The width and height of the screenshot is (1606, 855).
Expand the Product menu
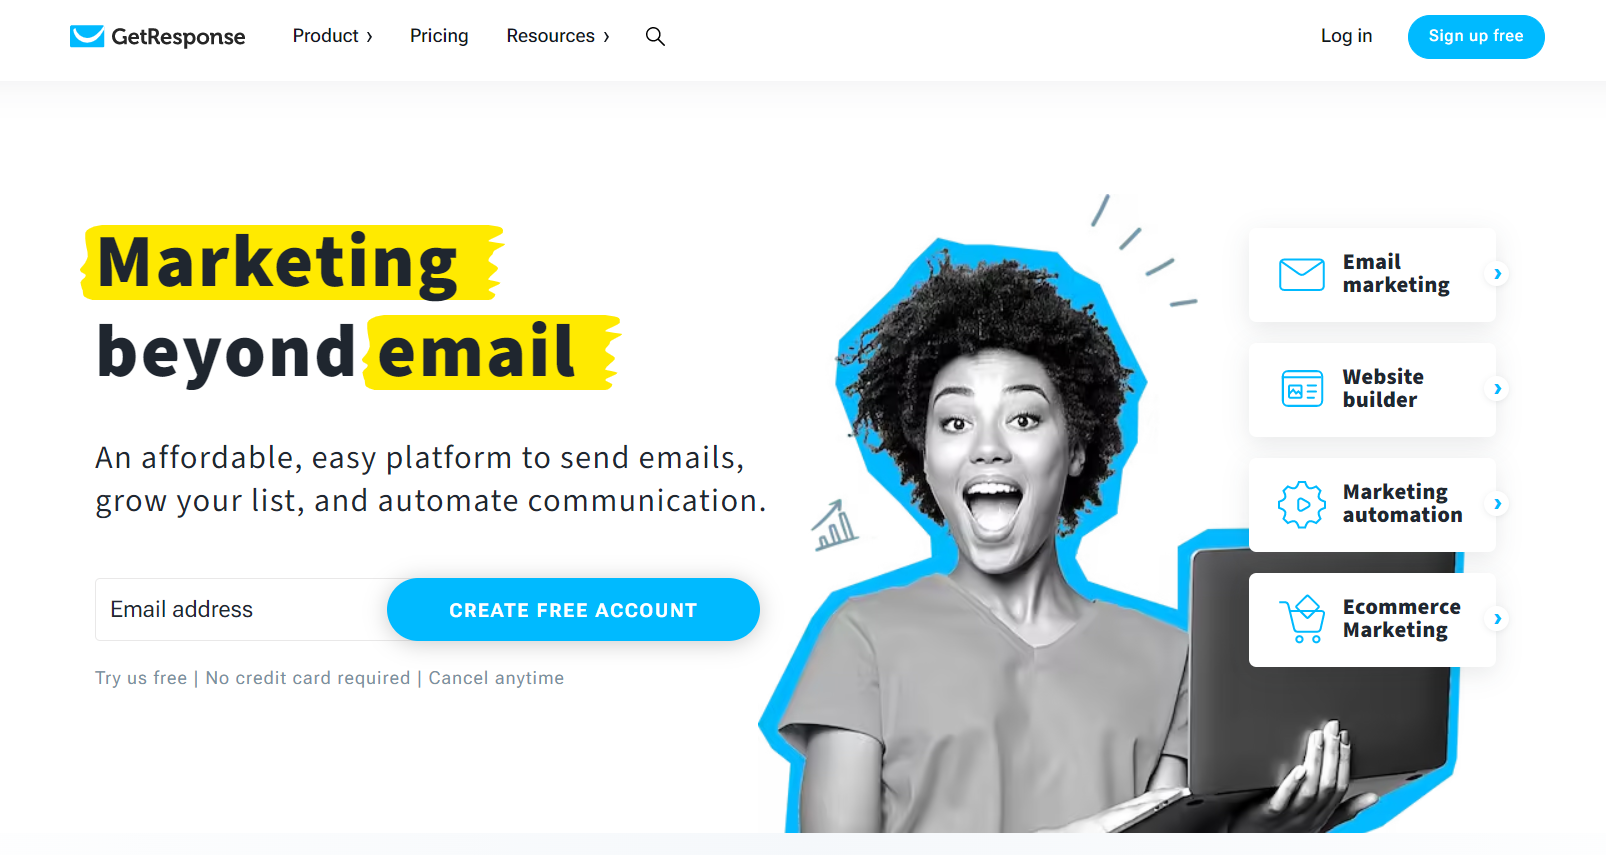pyautogui.click(x=332, y=36)
